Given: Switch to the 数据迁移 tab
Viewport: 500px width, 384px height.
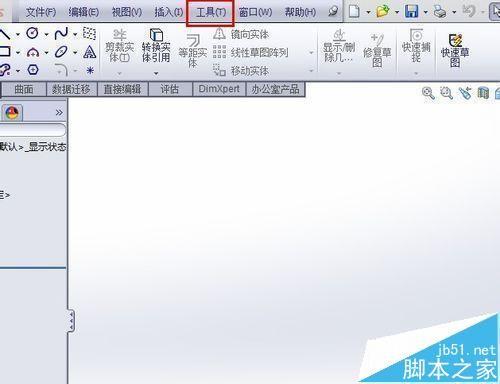Looking at the screenshot, I should point(71,89).
